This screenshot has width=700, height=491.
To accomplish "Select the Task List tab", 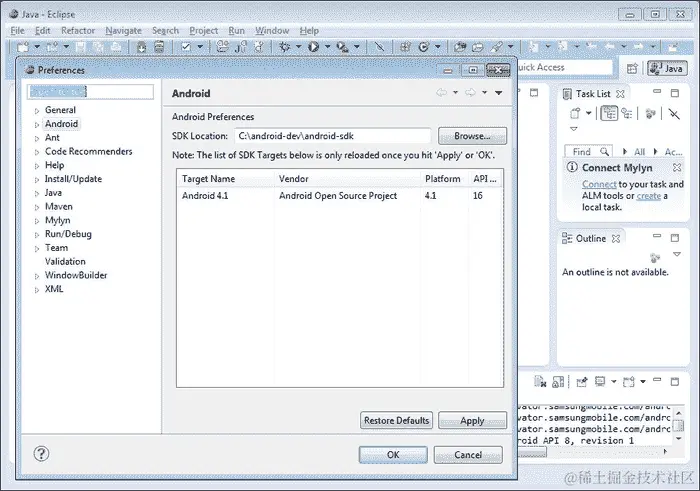I will tap(593, 94).
